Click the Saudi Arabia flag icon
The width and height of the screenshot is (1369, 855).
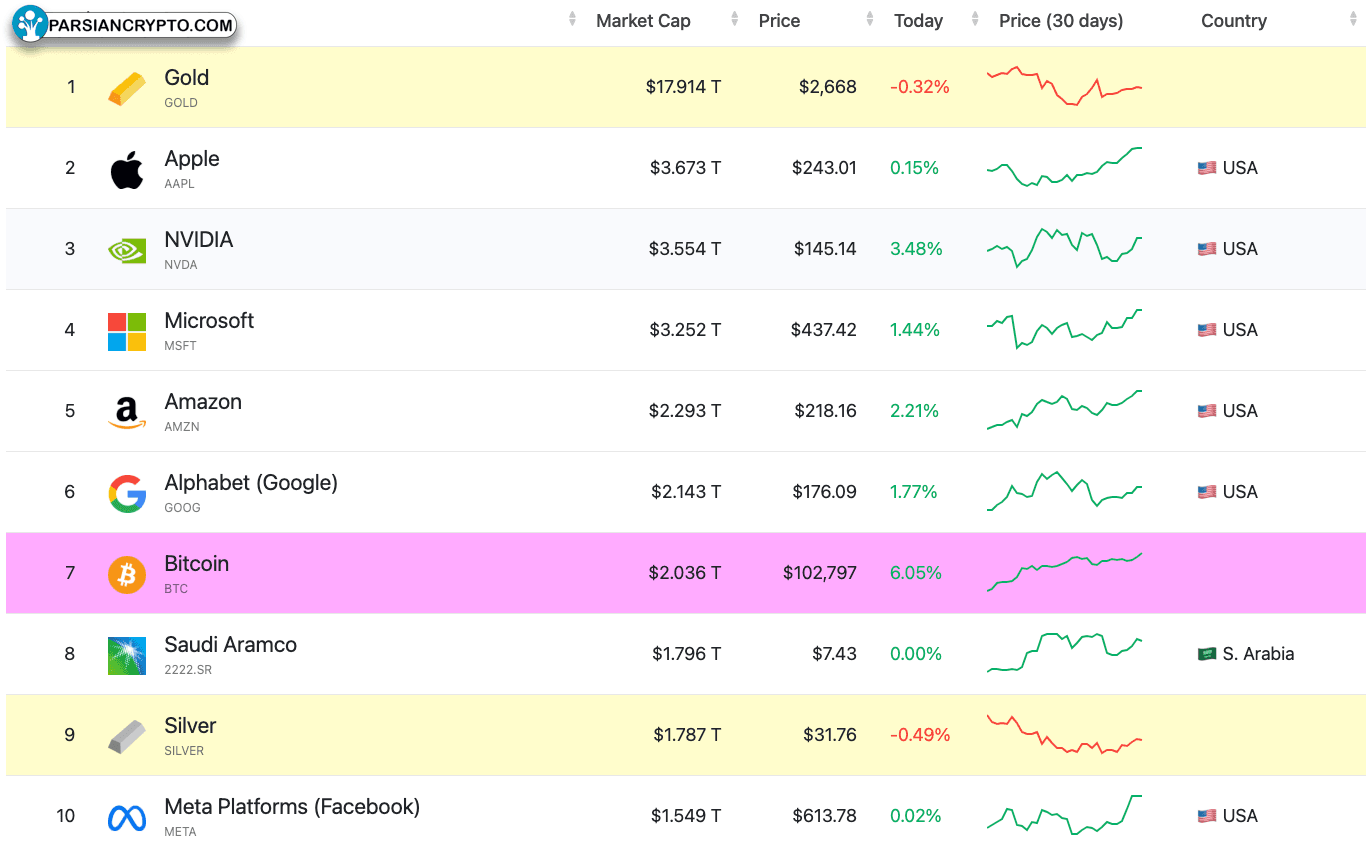1207,654
